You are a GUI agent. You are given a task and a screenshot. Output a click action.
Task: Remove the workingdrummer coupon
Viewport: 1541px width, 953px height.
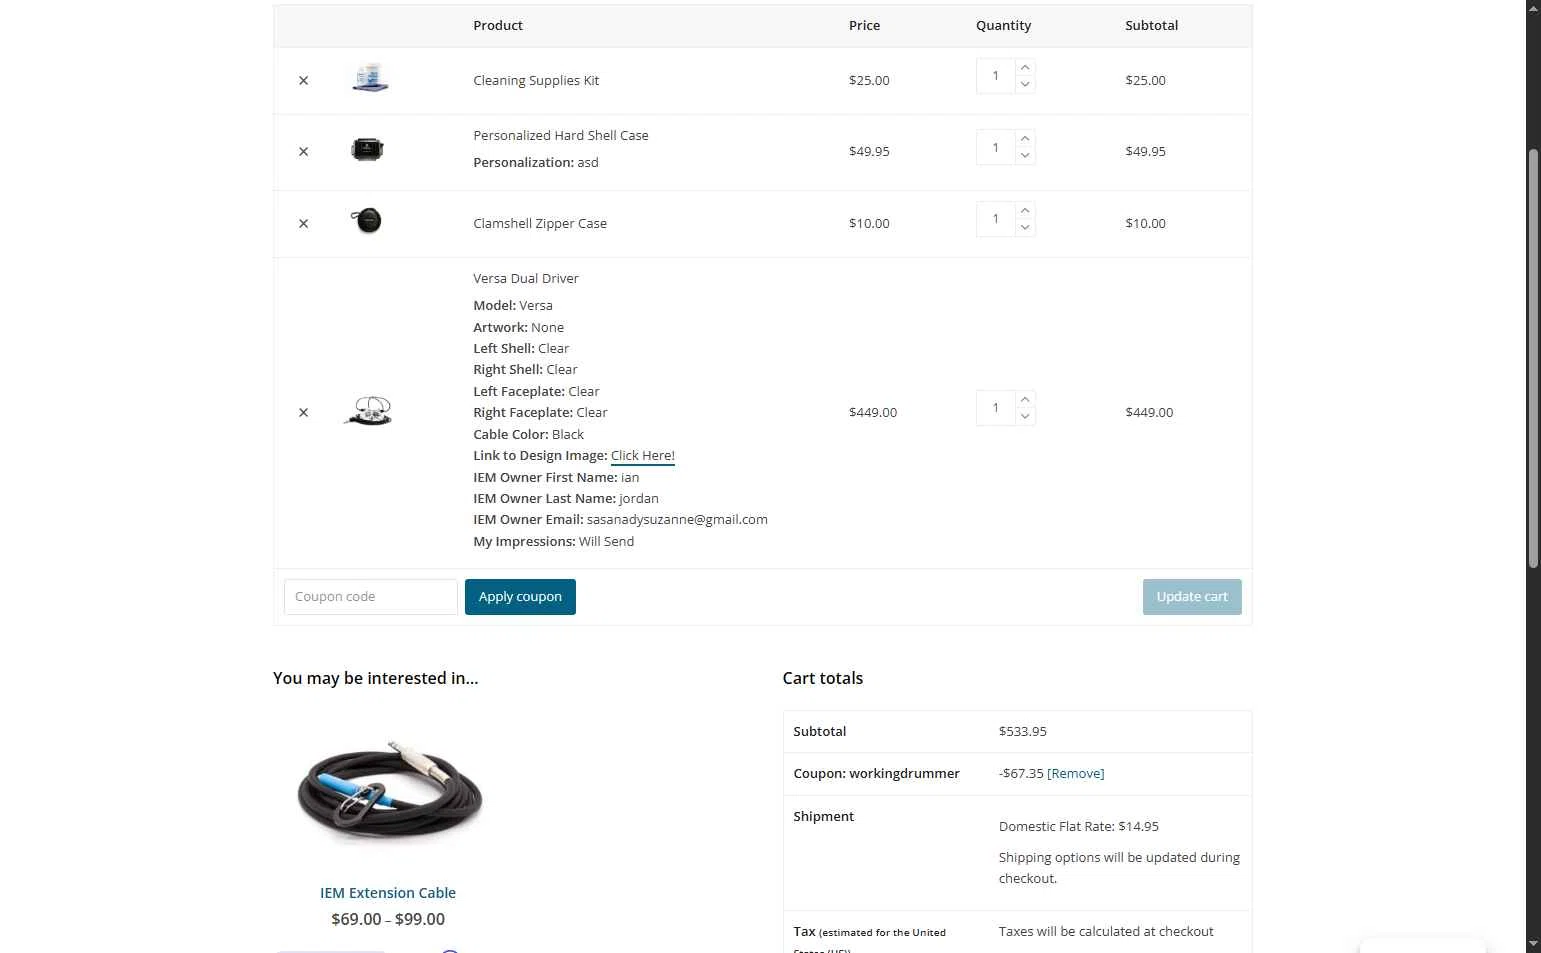point(1076,774)
